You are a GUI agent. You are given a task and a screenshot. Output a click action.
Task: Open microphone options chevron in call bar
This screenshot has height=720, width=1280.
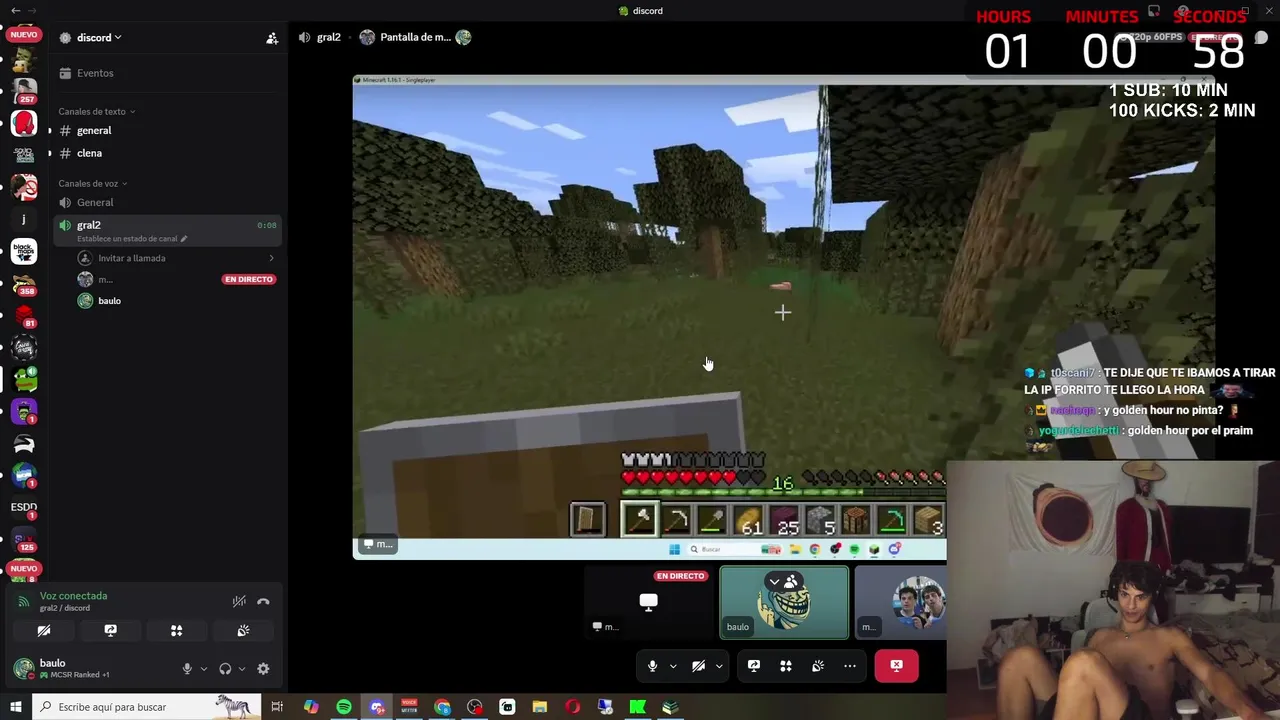coord(673,666)
